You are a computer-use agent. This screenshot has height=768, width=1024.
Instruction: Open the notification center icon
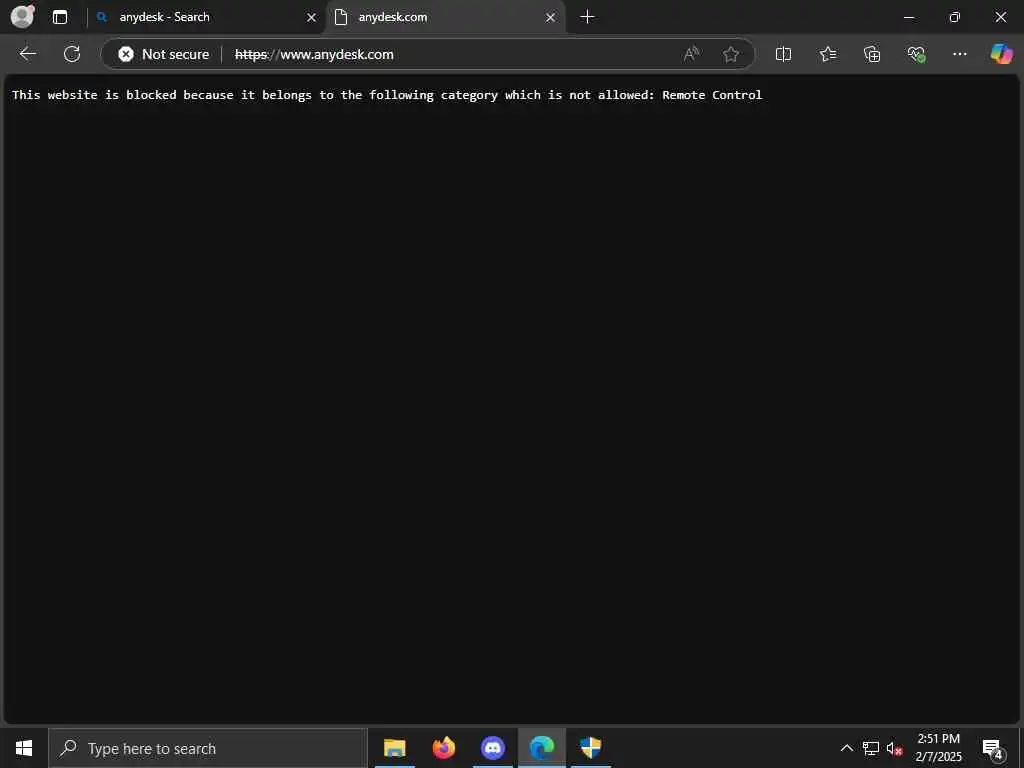[x=993, y=749]
